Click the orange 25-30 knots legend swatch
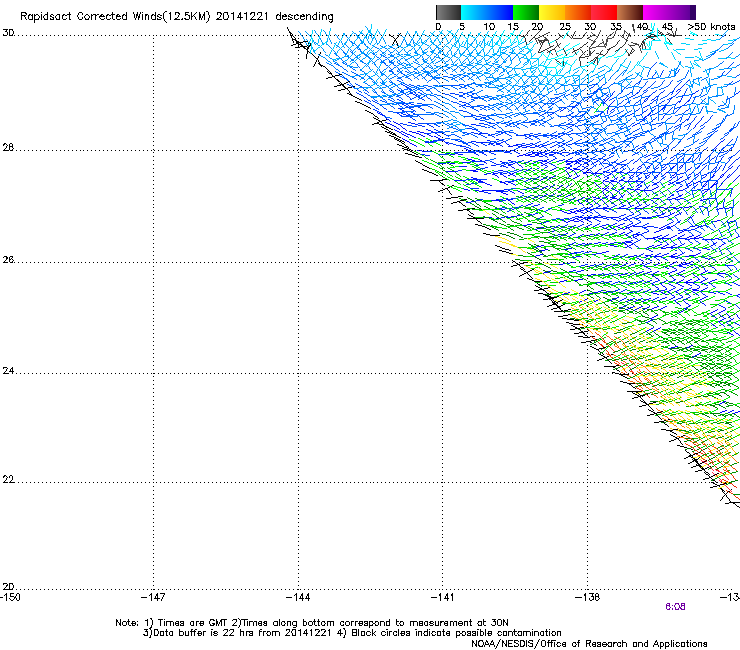The image size is (740, 650). (578, 12)
